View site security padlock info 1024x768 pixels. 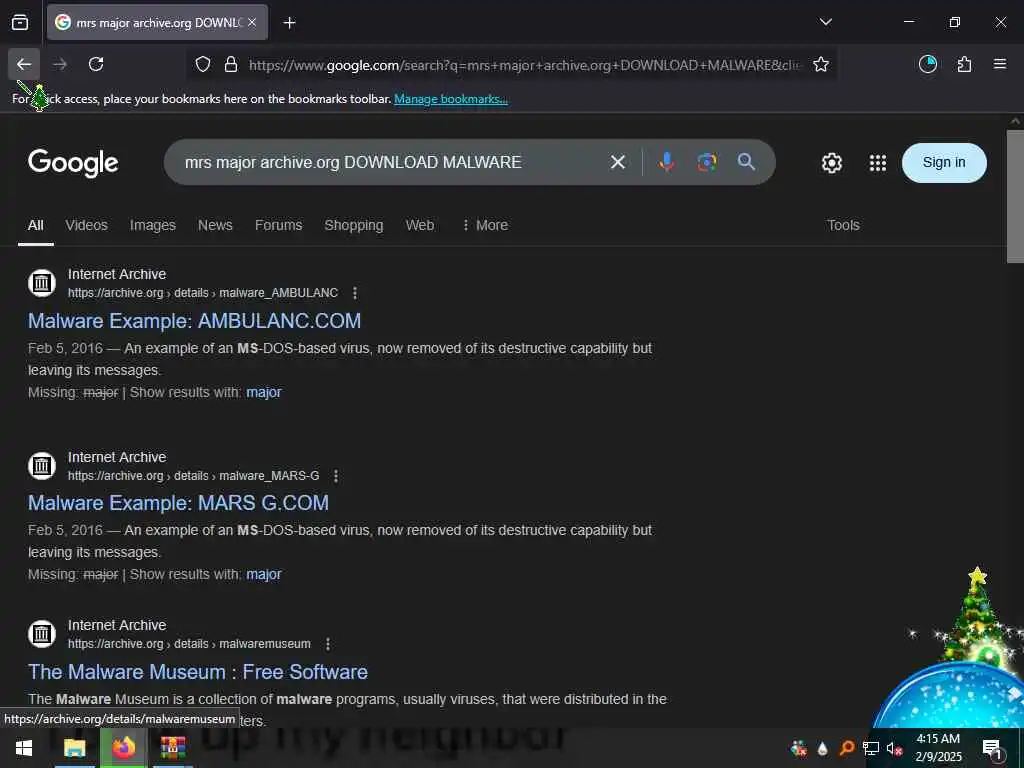[x=231, y=64]
